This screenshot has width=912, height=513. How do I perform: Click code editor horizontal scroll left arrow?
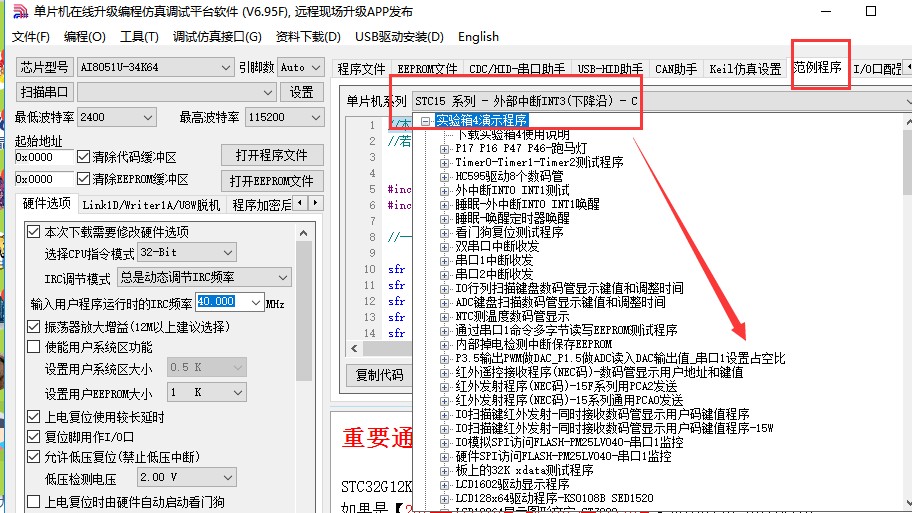pos(354,348)
